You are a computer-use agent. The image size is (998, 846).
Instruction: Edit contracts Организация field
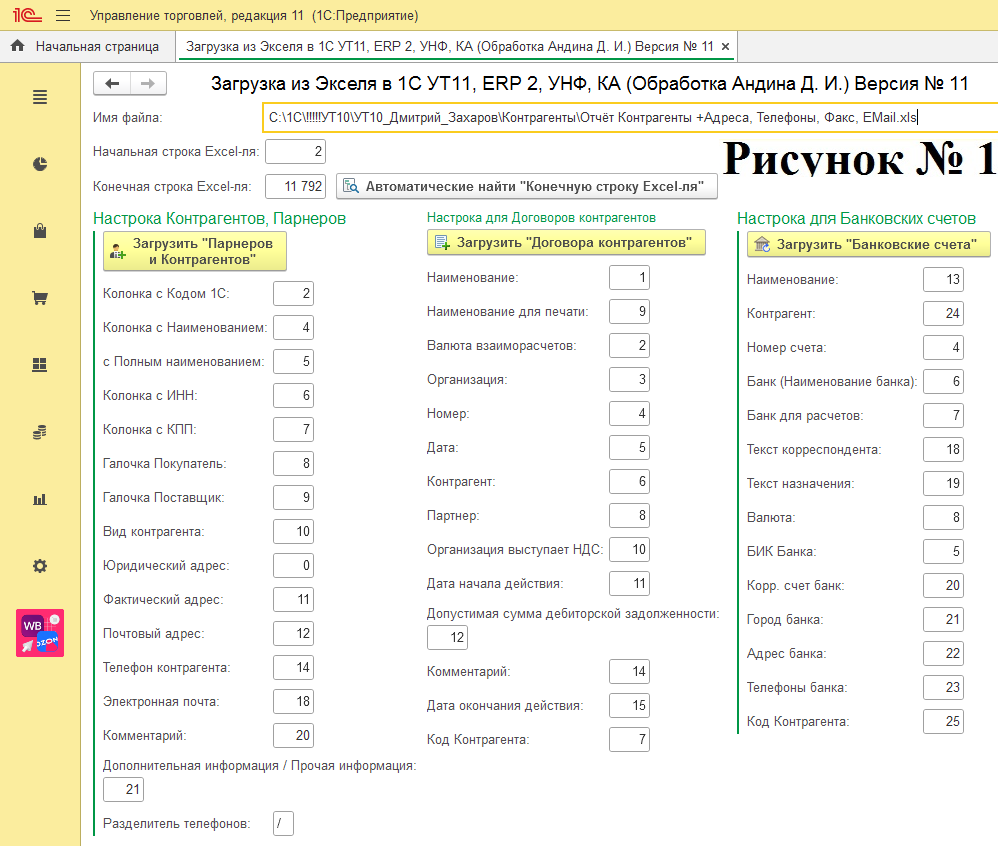pyautogui.click(x=629, y=379)
